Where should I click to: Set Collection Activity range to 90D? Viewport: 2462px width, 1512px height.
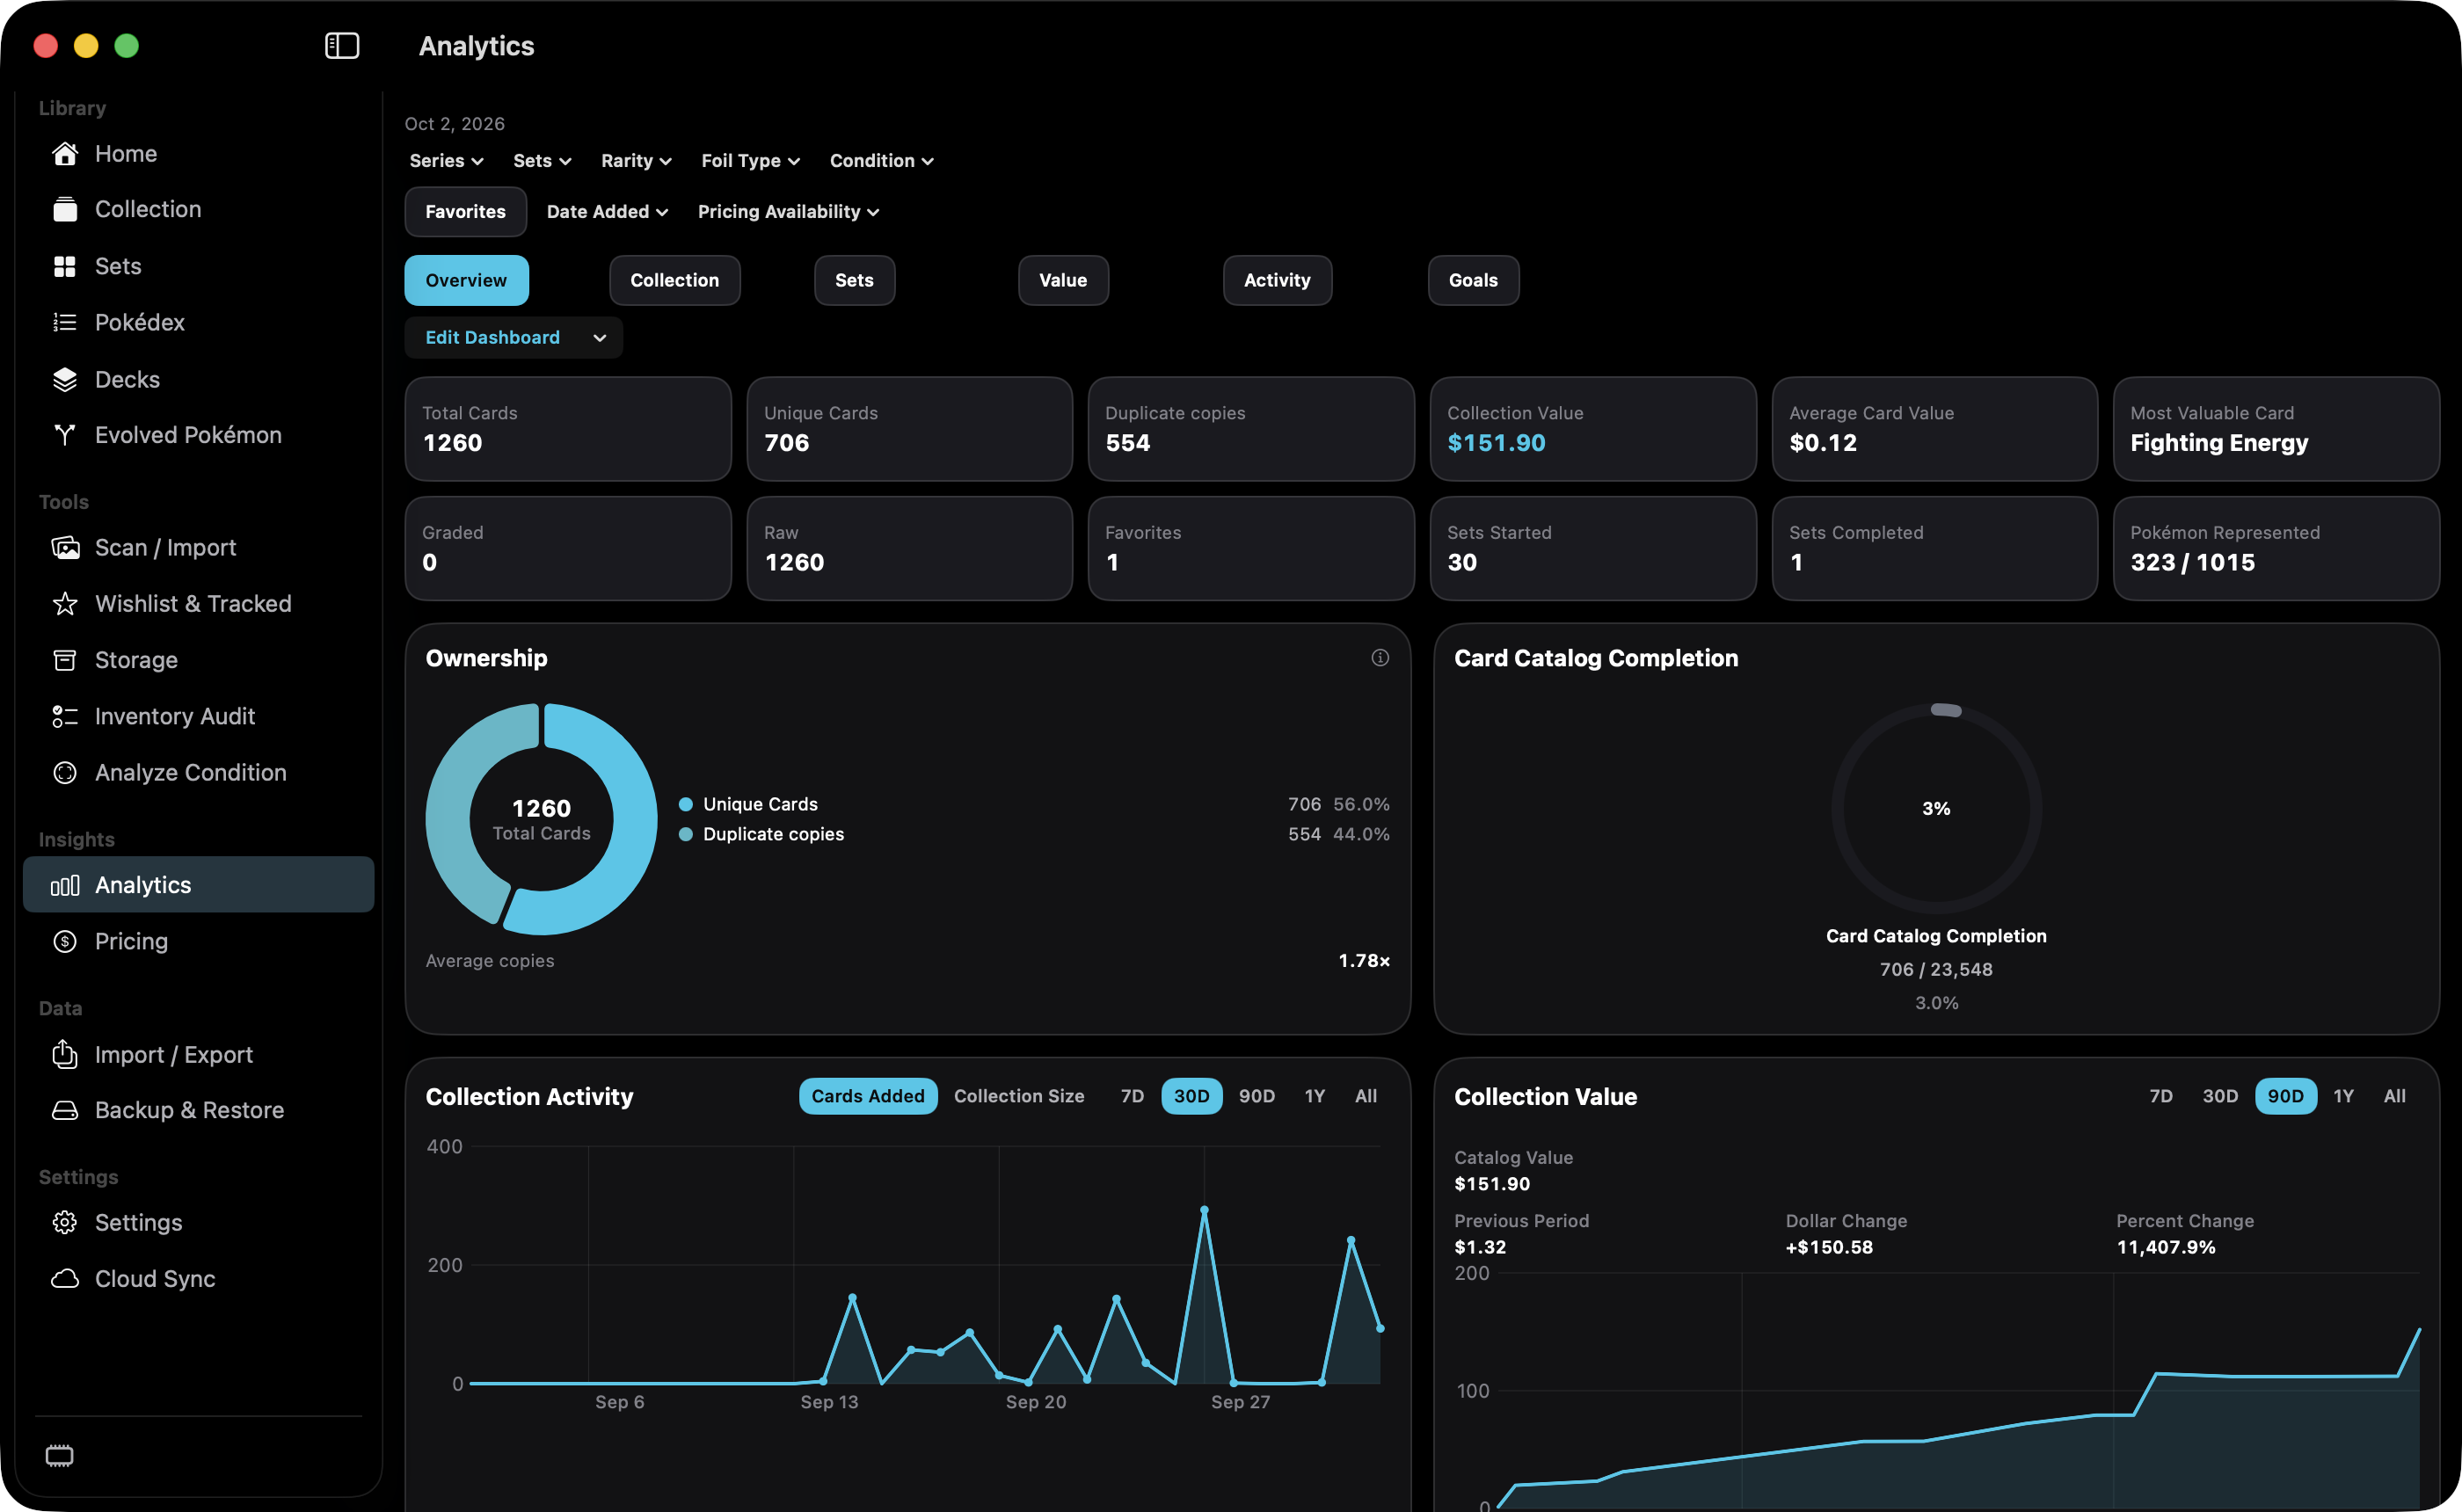[1257, 1096]
